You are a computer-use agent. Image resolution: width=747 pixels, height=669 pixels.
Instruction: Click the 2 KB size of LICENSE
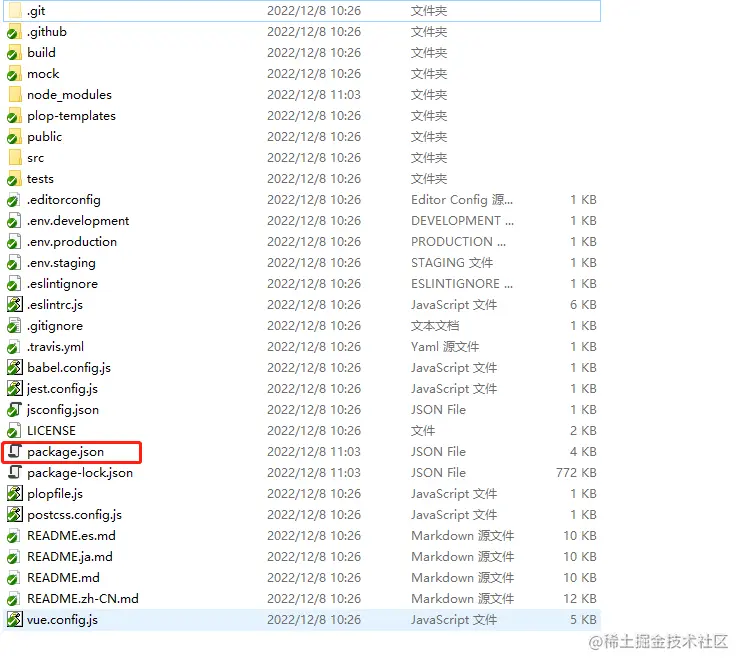[x=583, y=430]
